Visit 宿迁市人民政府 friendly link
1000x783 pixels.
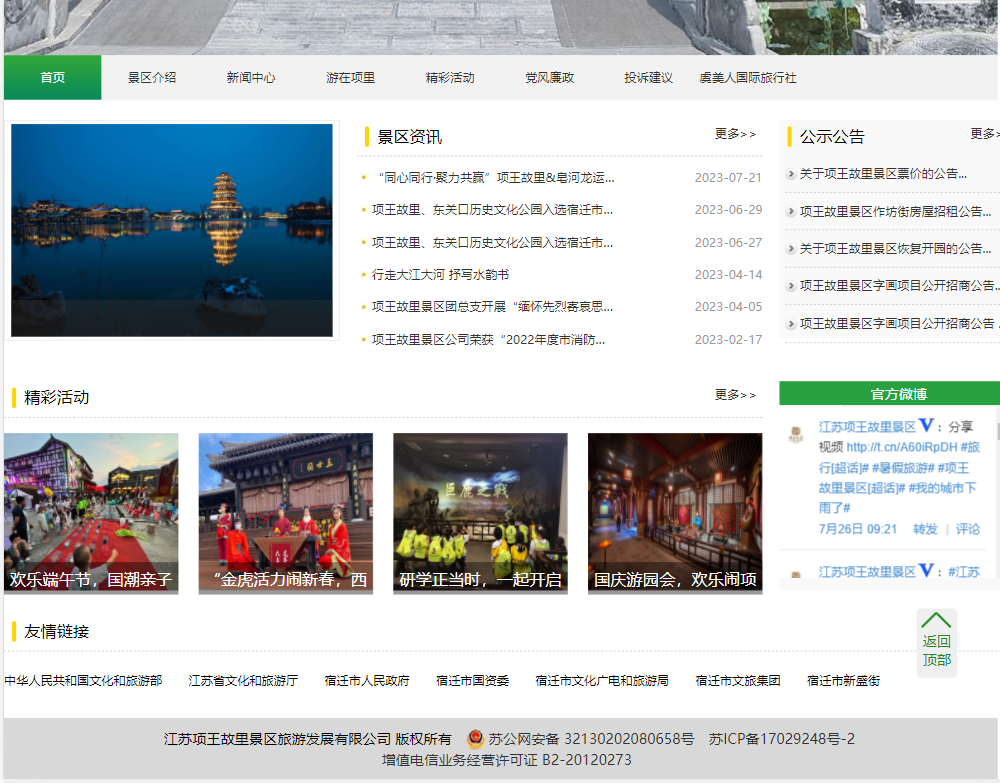click(367, 681)
